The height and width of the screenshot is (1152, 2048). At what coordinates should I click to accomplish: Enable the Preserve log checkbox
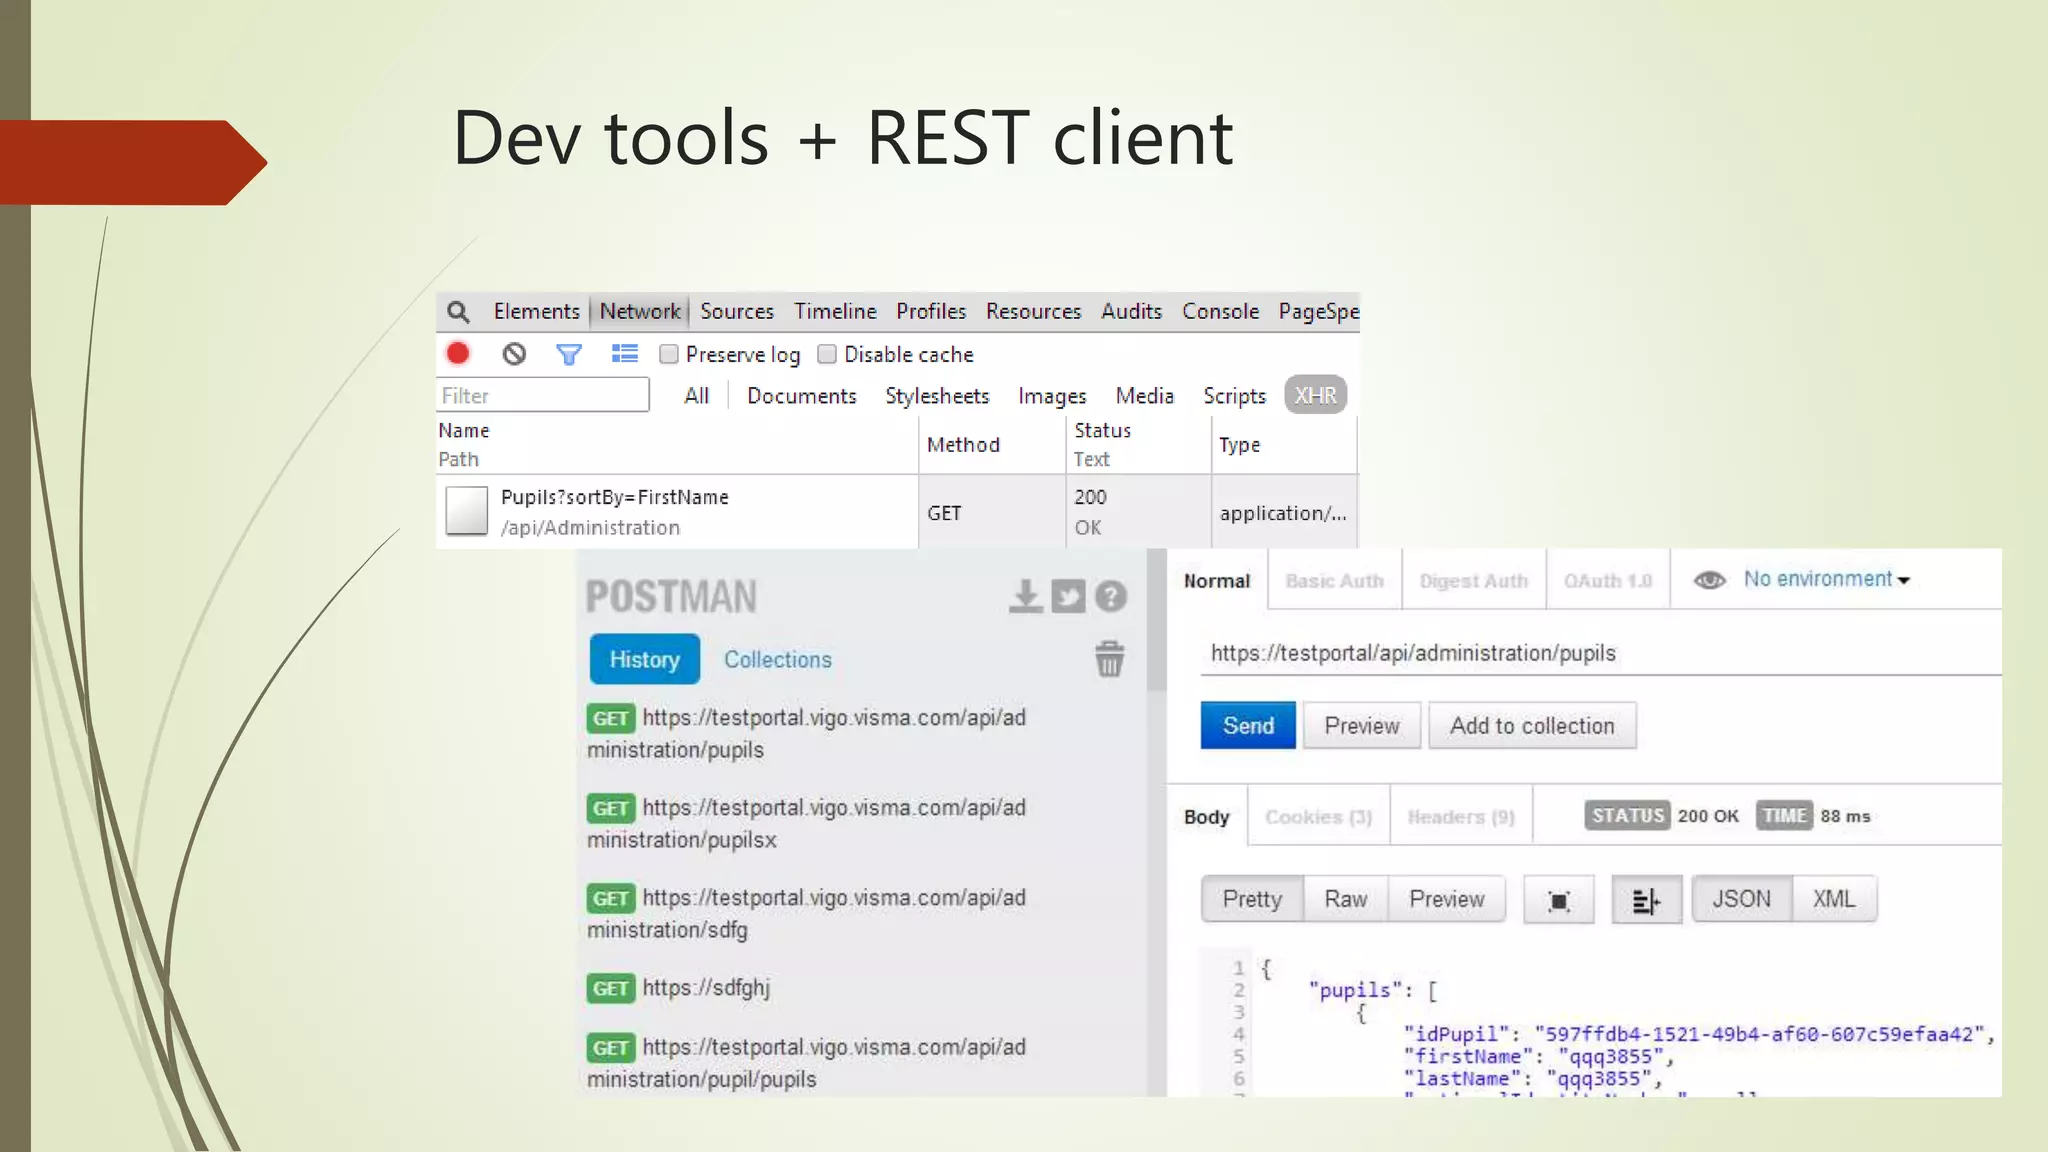click(669, 354)
